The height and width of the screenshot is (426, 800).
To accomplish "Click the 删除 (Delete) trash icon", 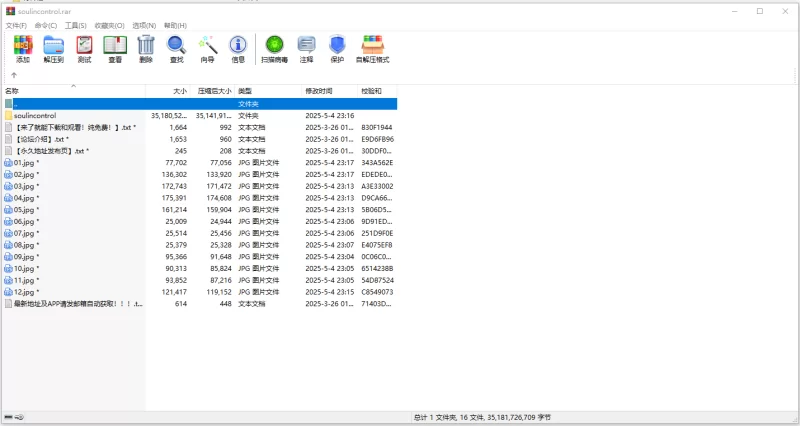I will (x=146, y=46).
